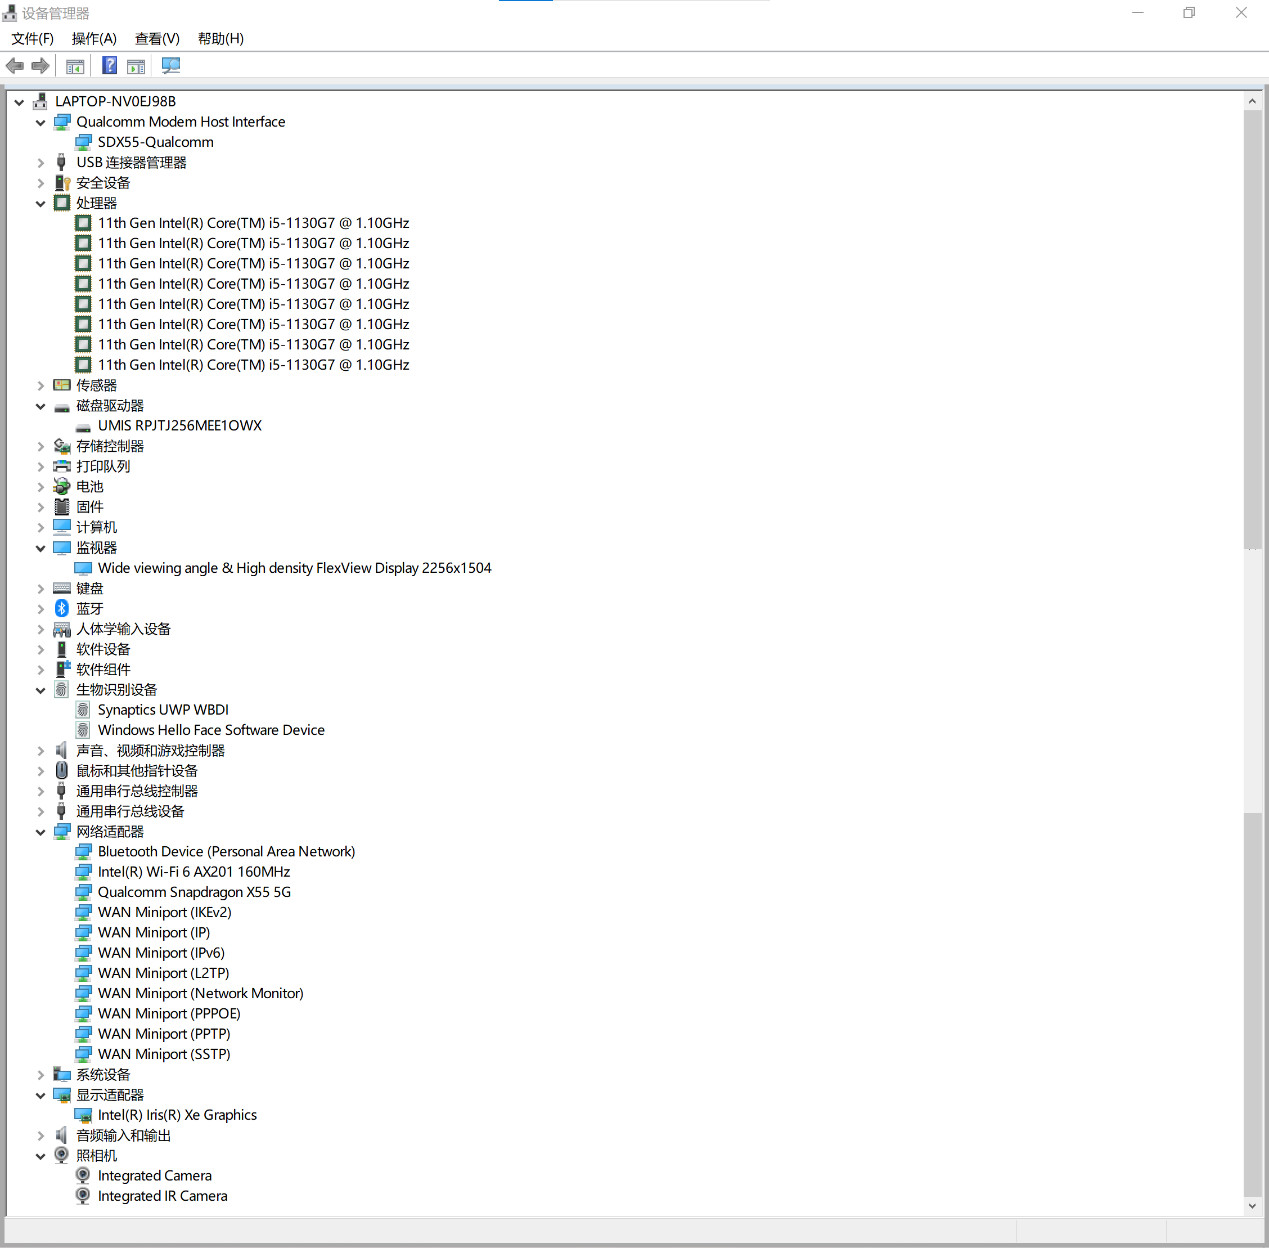Click the 人体学输入设备 category label
Screen dimensions: 1269x1248
click(124, 629)
